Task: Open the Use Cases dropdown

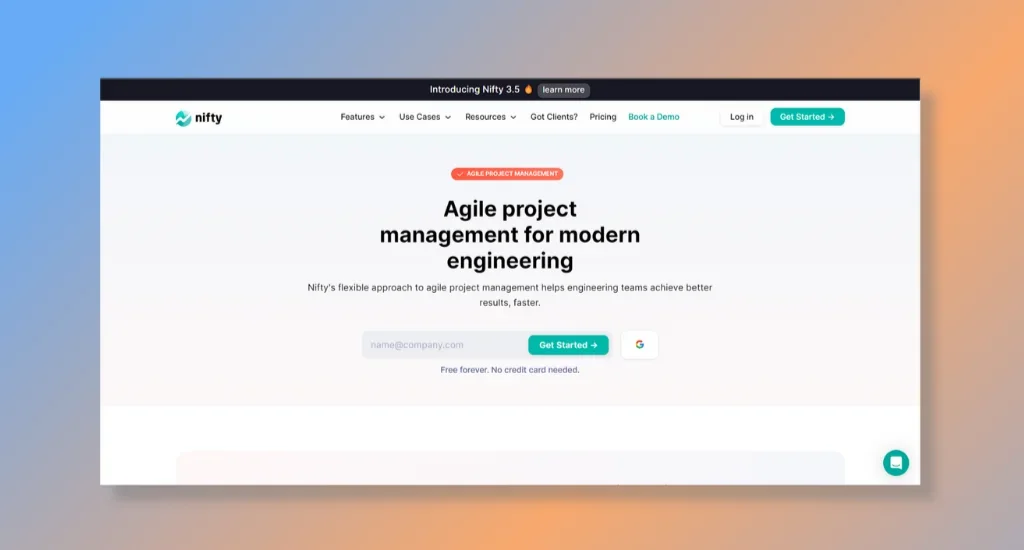Action: tap(425, 117)
